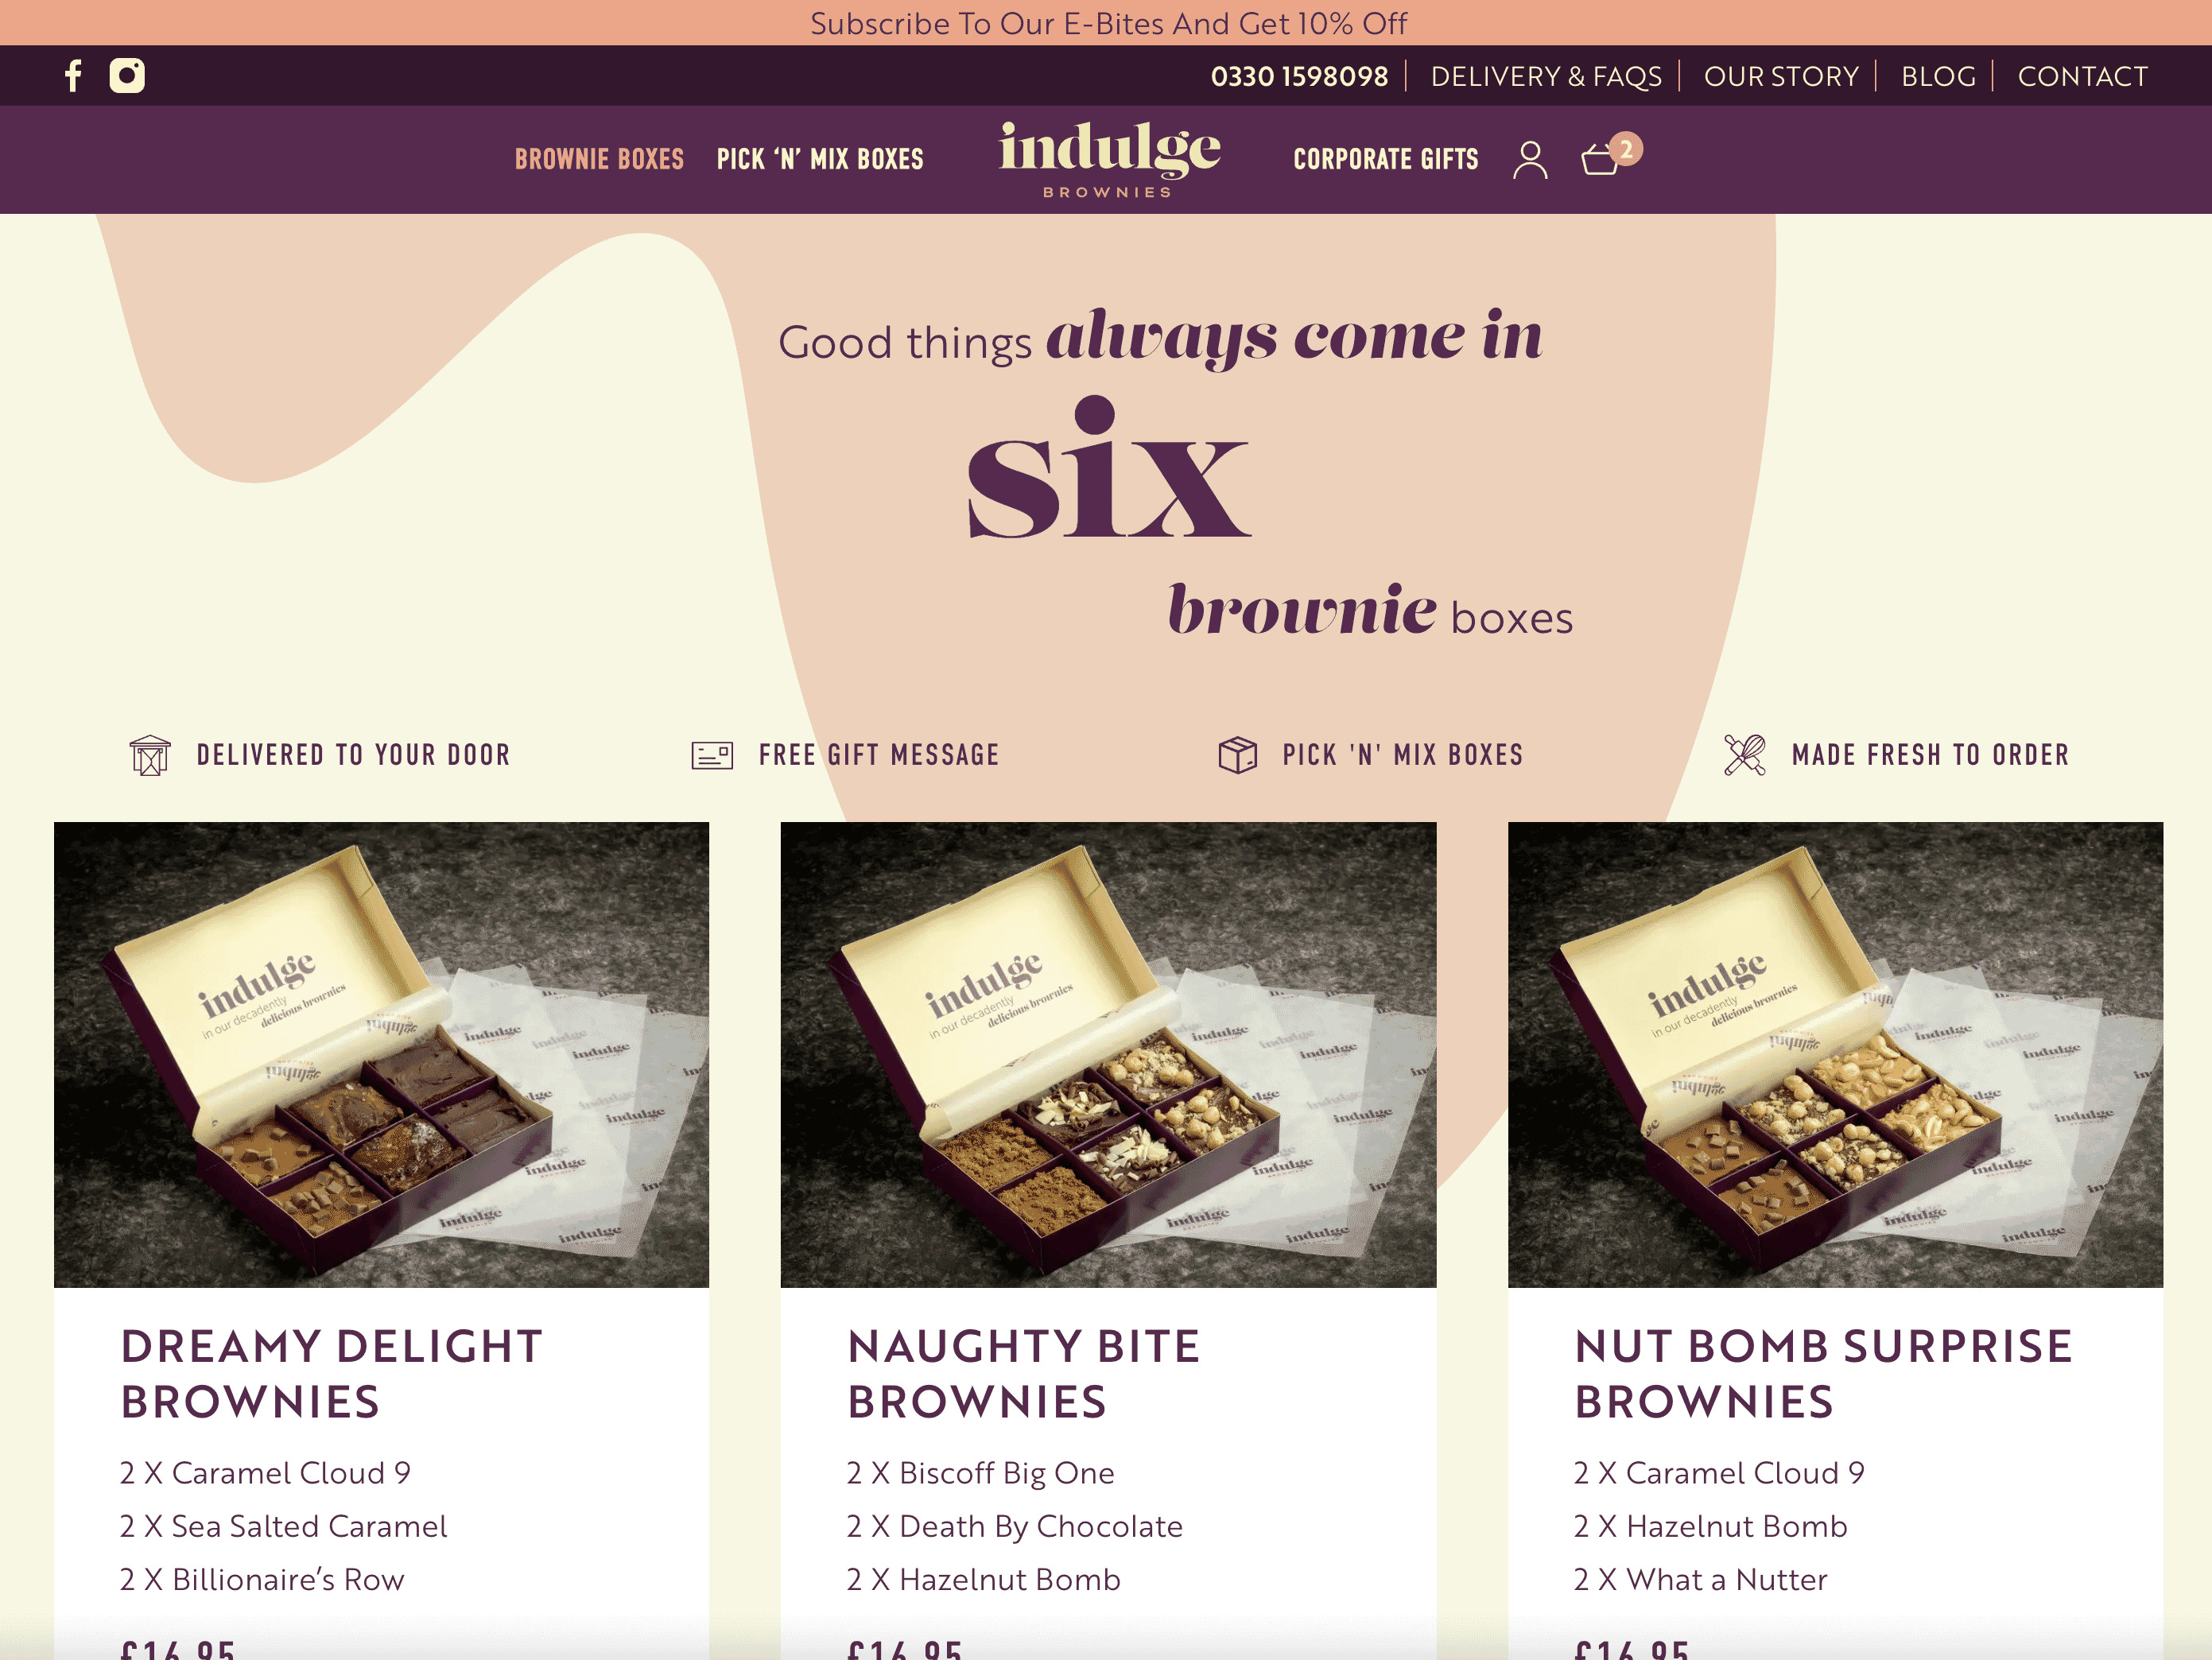Open the Blog link
The height and width of the screenshot is (1660, 2212).
click(1938, 76)
